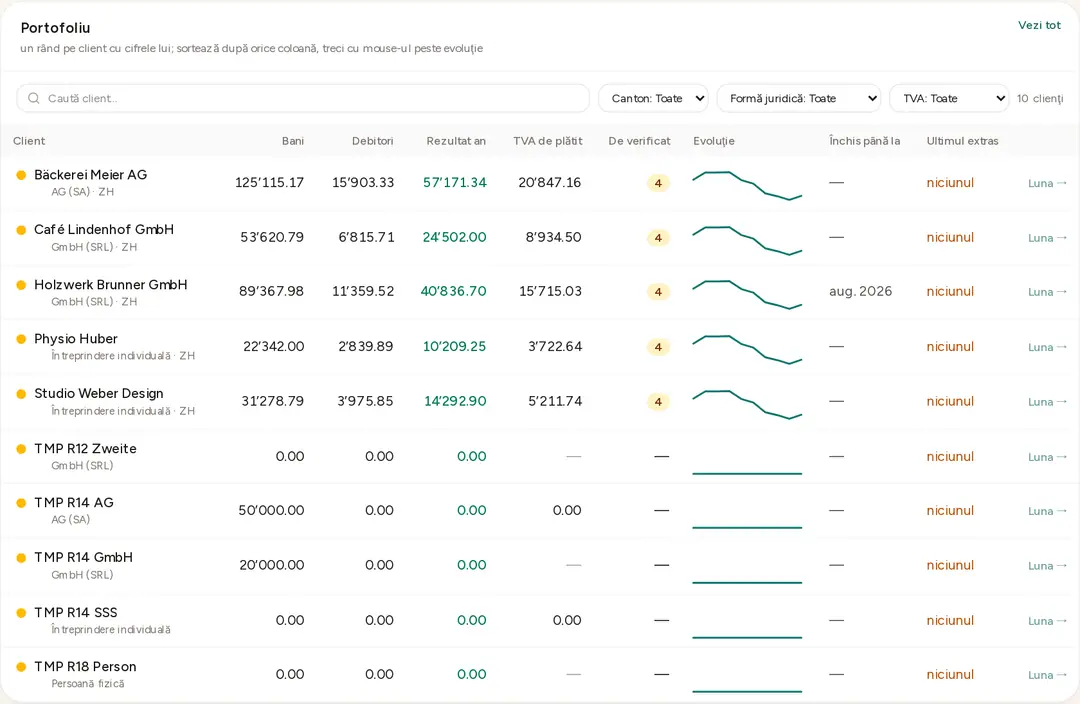Click the yellow status dot for TMP R14 AG

pyautogui.click(x=21, y=503)
